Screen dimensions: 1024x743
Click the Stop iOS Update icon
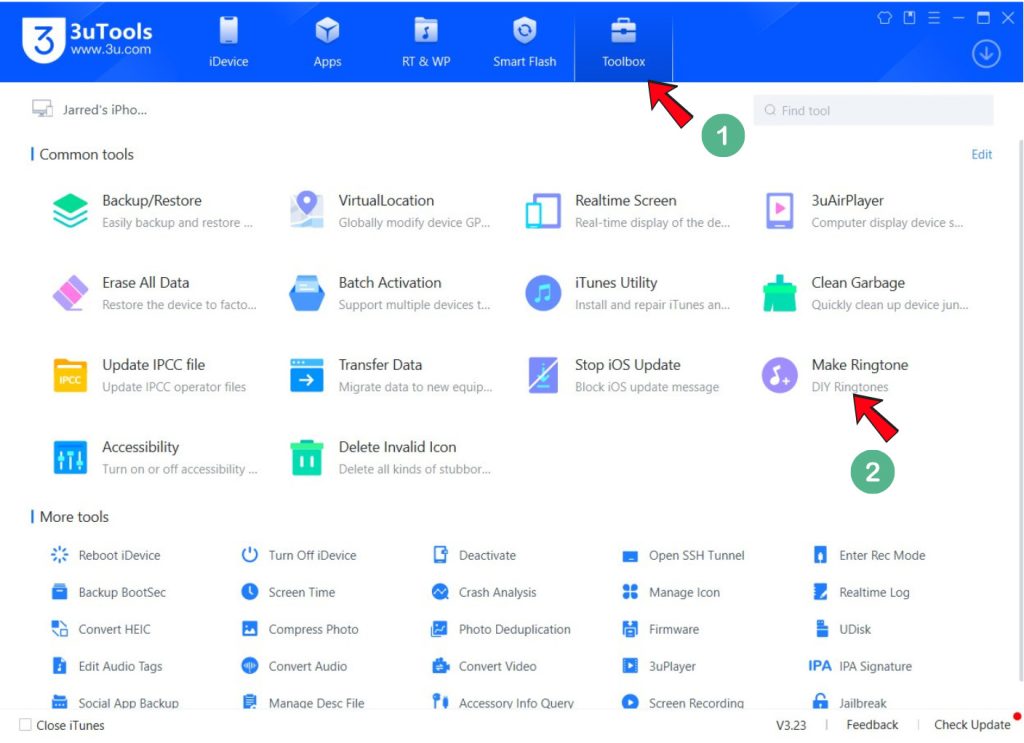[543, 375]
